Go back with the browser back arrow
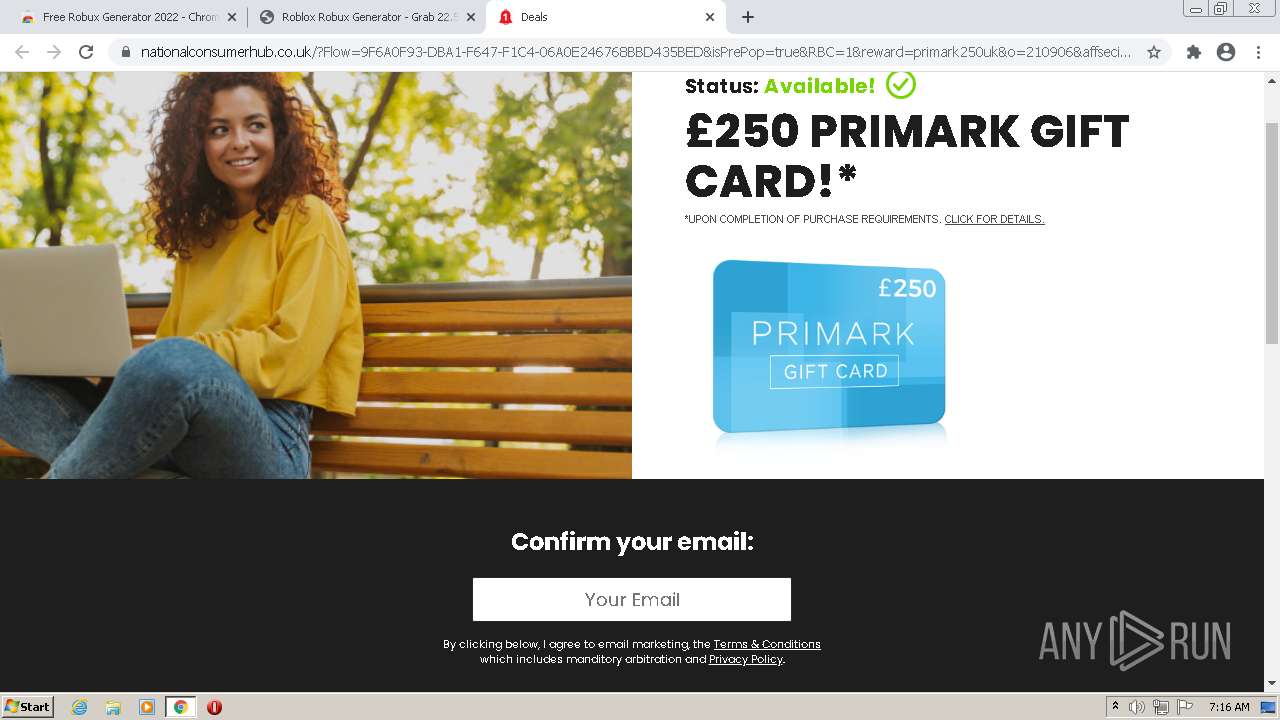Viewport: 1280px width, 720px height. click(x=22, y=52)
